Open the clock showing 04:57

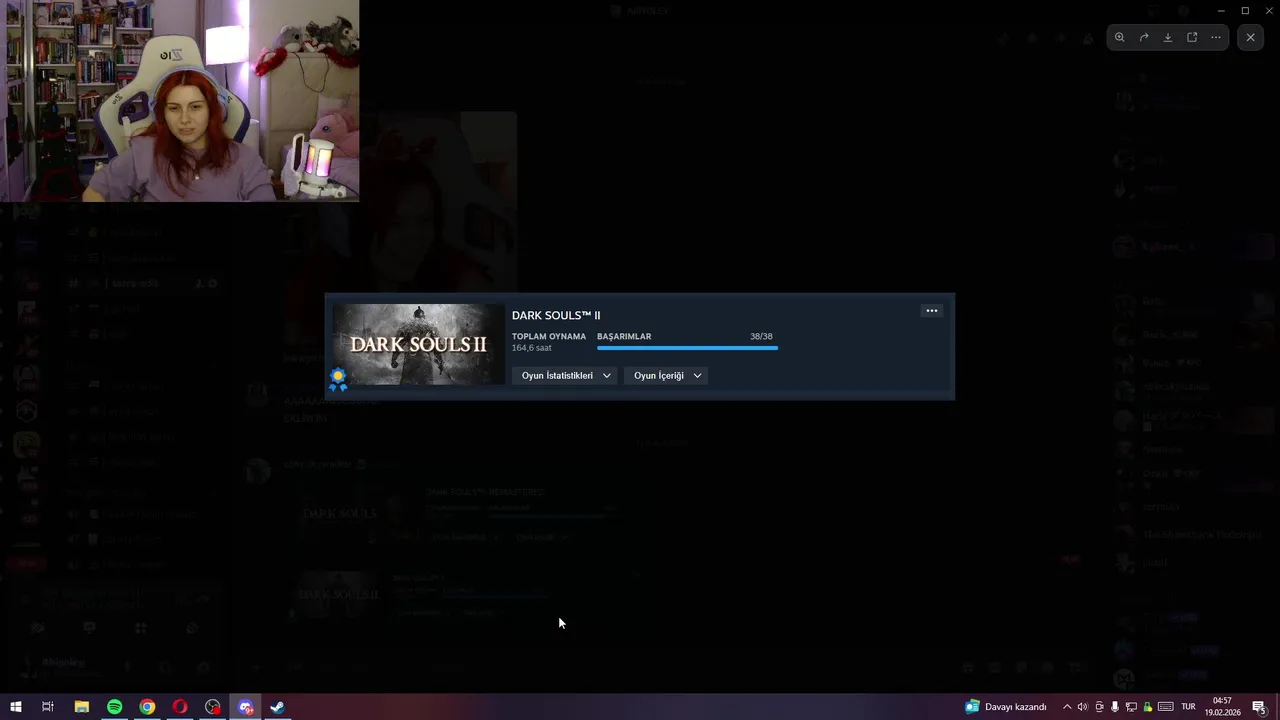point(1222,707)
